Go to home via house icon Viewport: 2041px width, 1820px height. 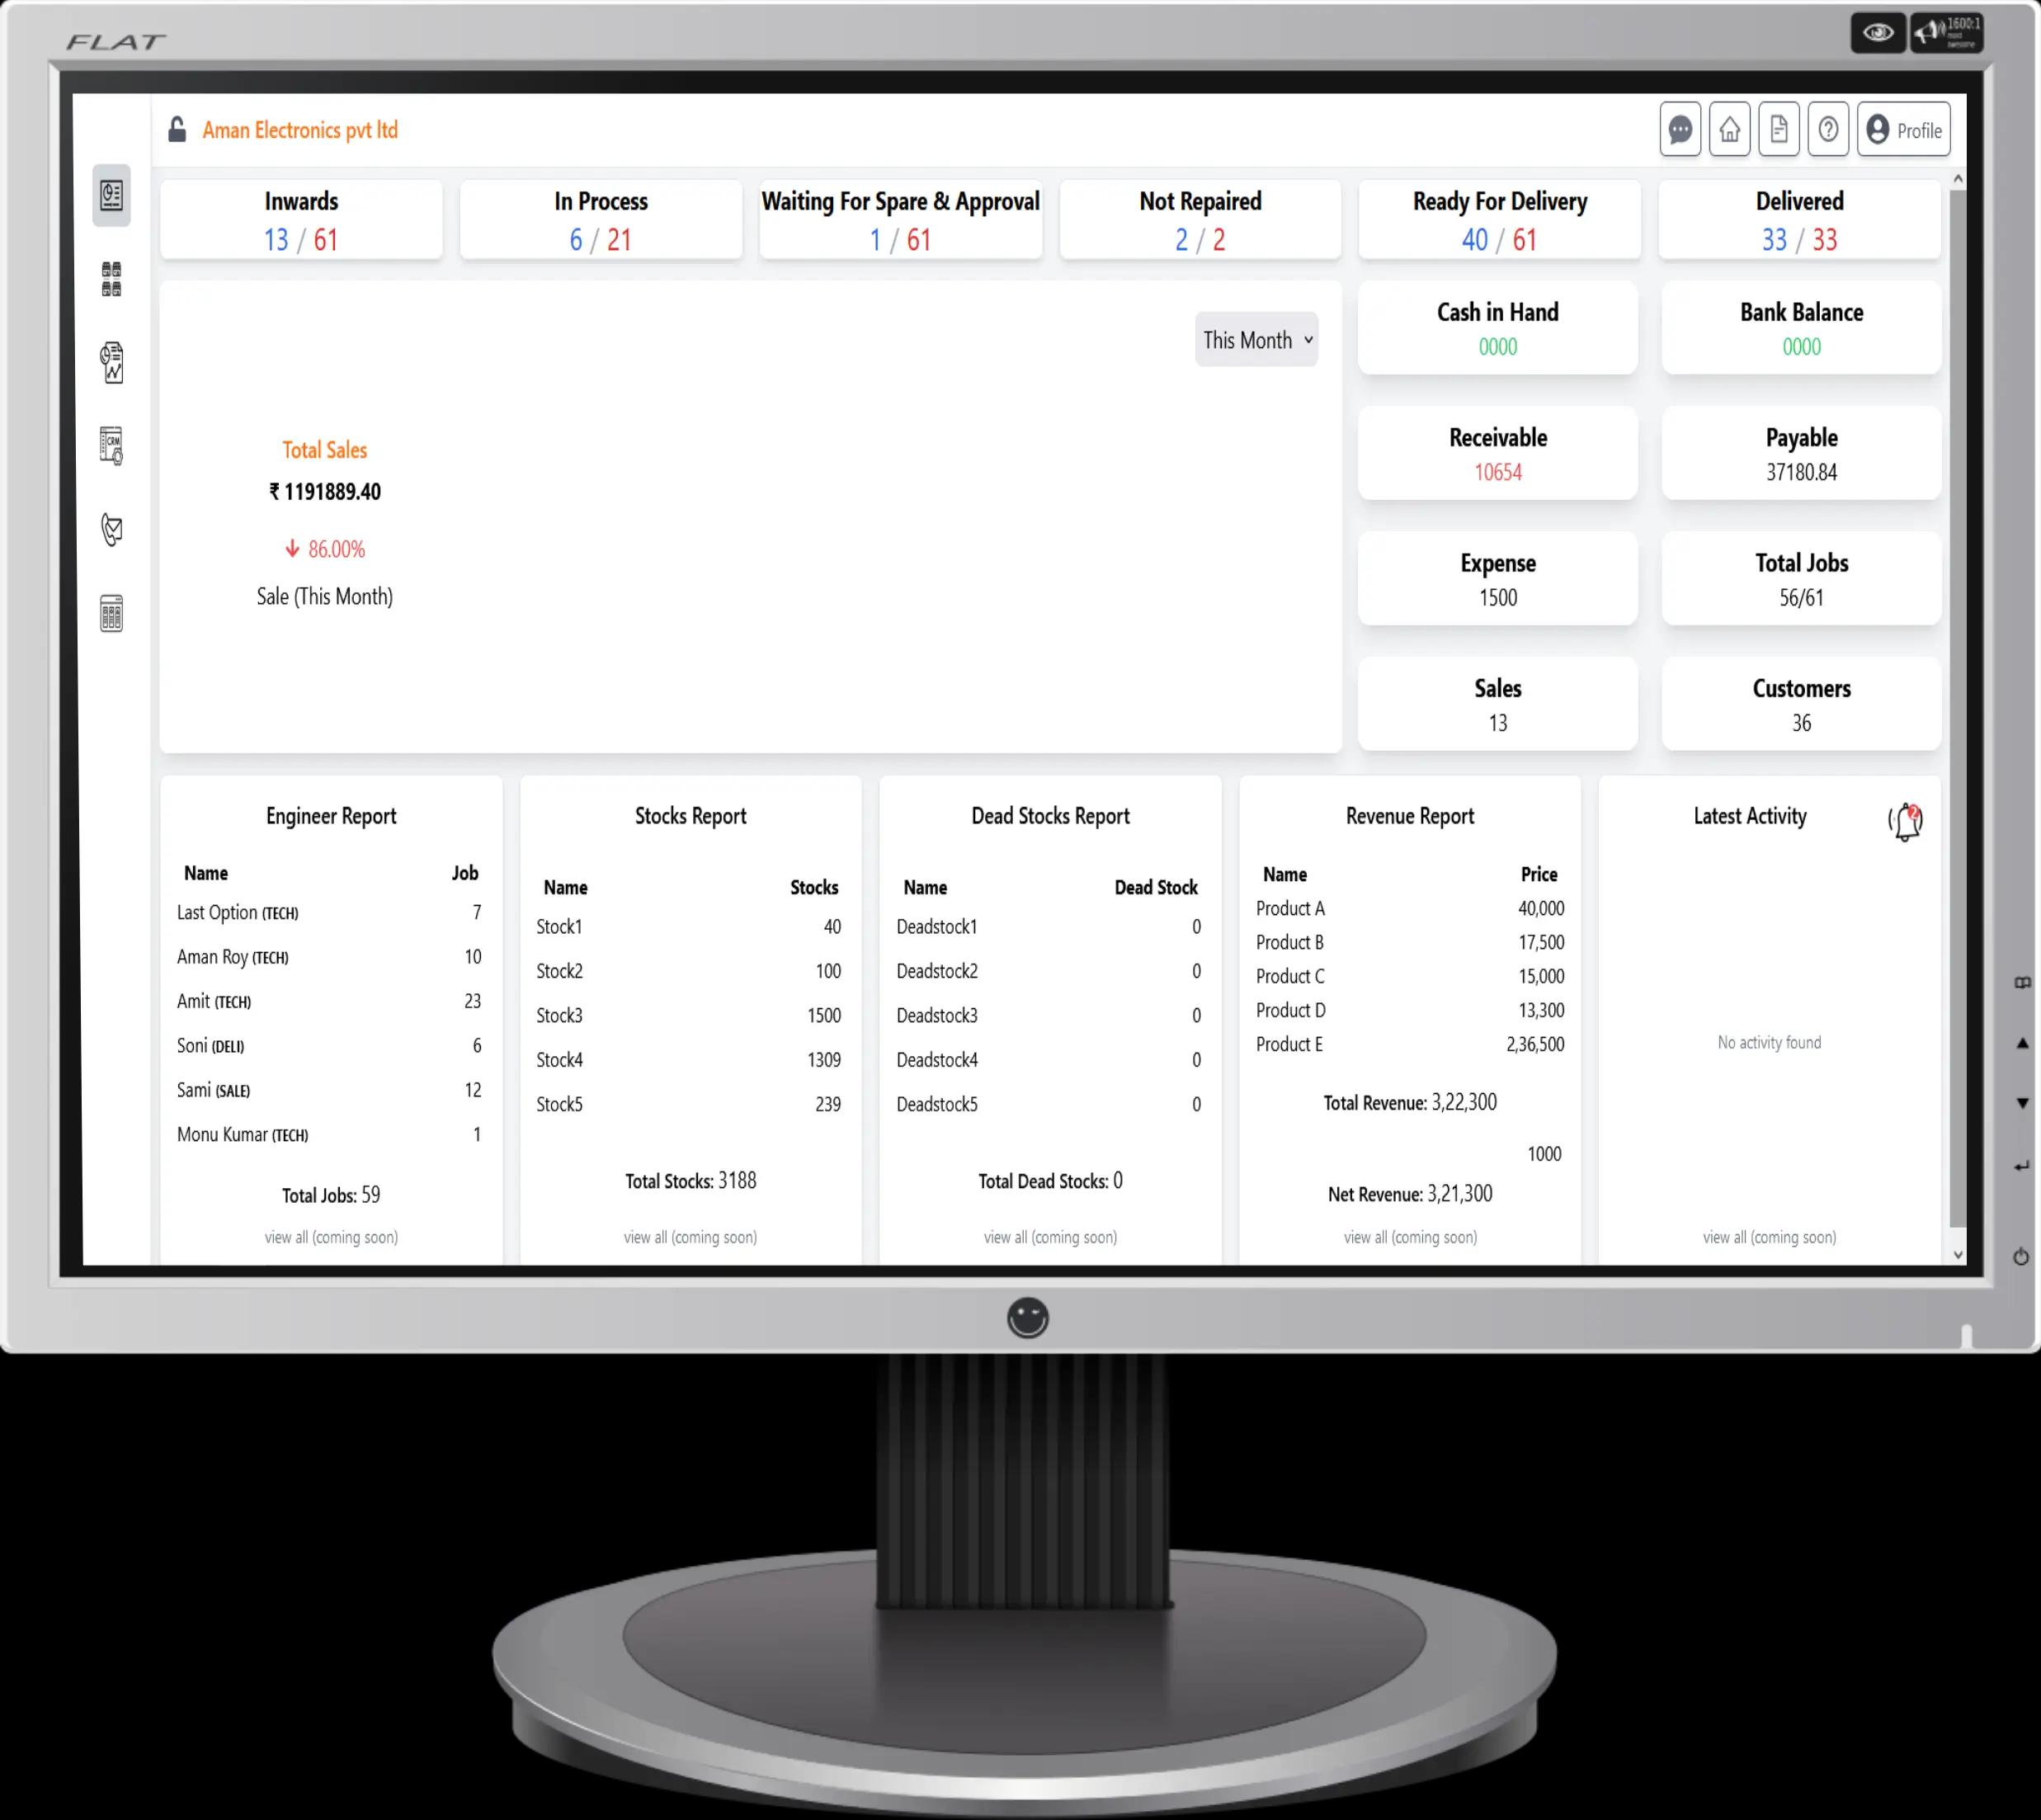coord(1729,129)
